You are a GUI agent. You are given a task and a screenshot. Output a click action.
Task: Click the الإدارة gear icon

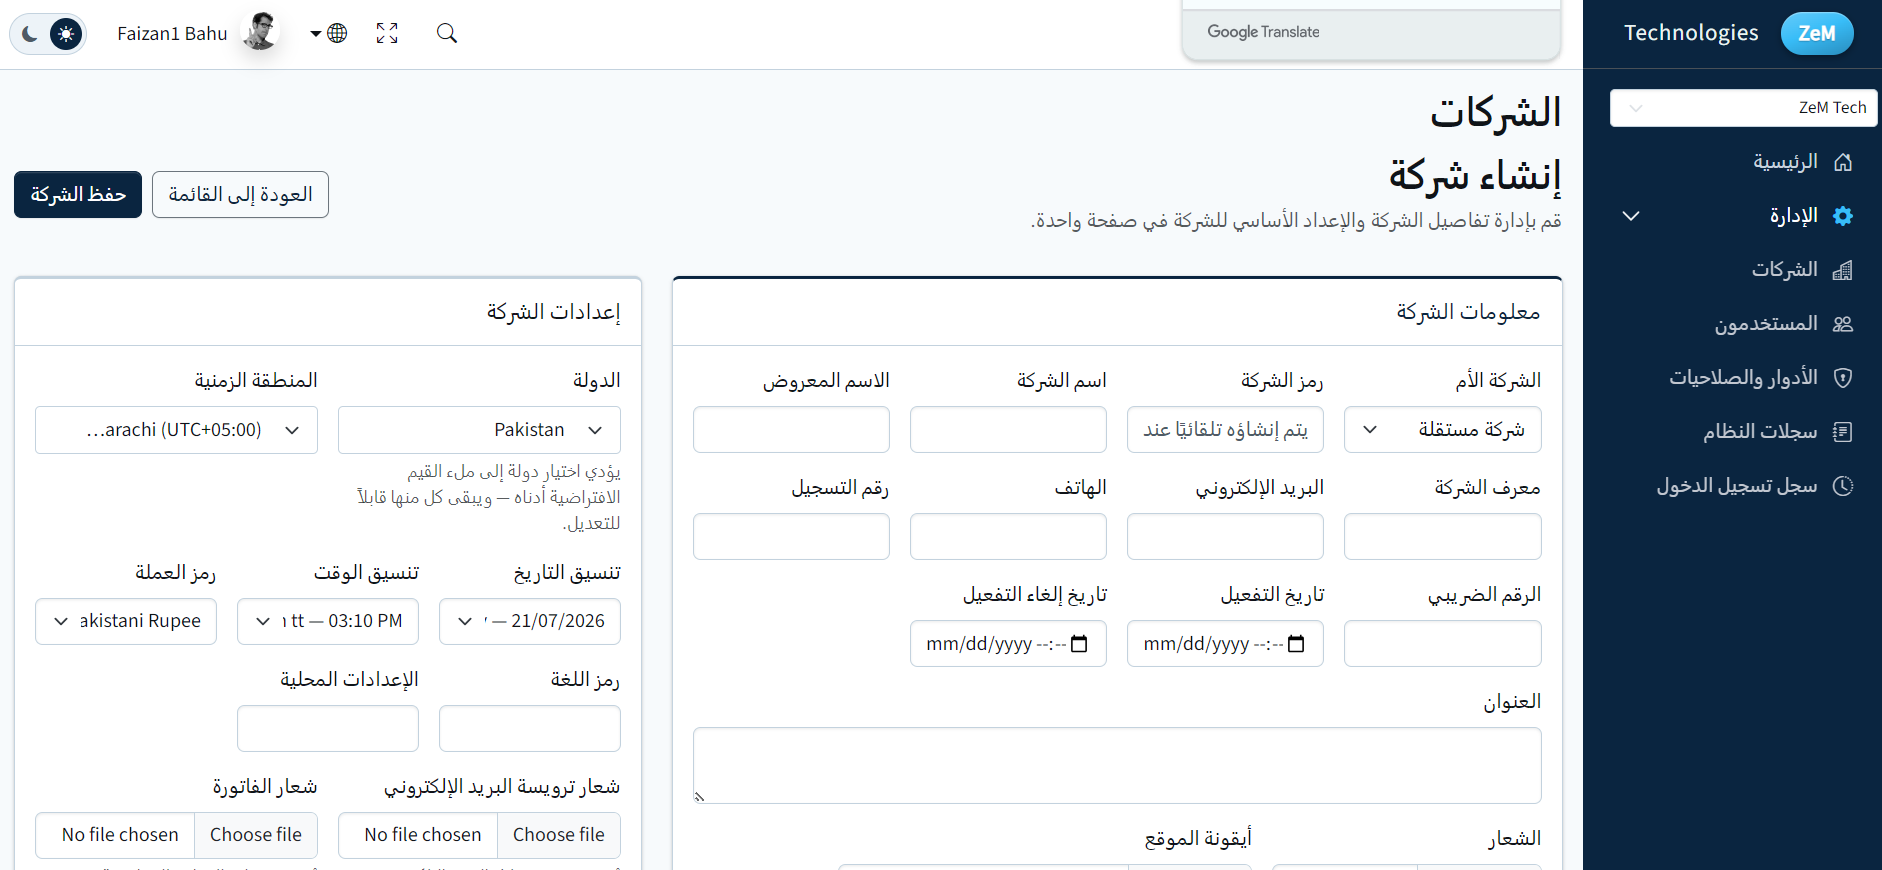pos(1843,216)
